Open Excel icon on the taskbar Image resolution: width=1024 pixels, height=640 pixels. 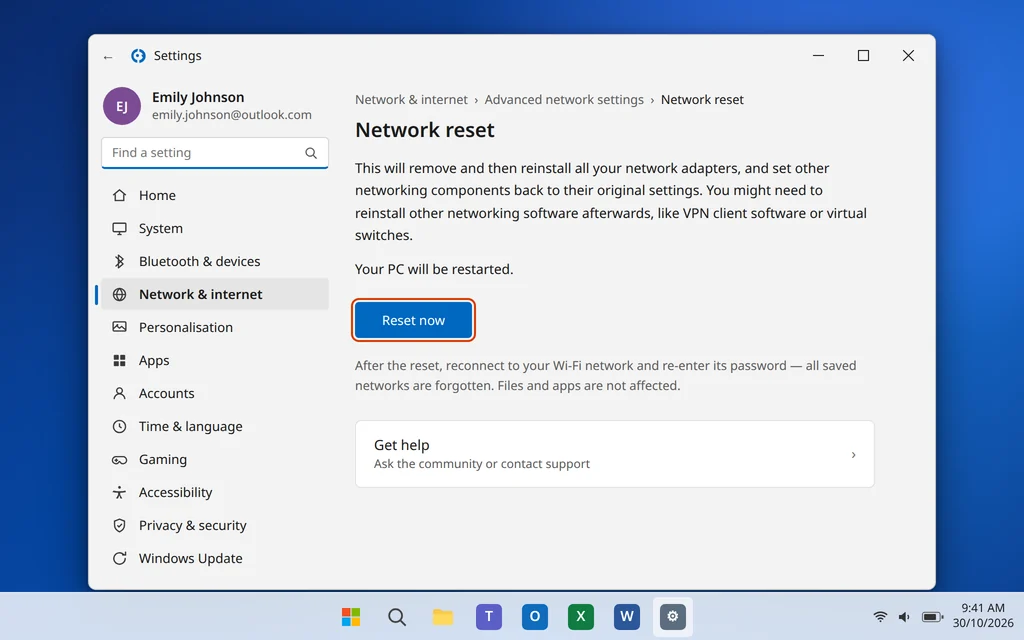click(581, 616)
